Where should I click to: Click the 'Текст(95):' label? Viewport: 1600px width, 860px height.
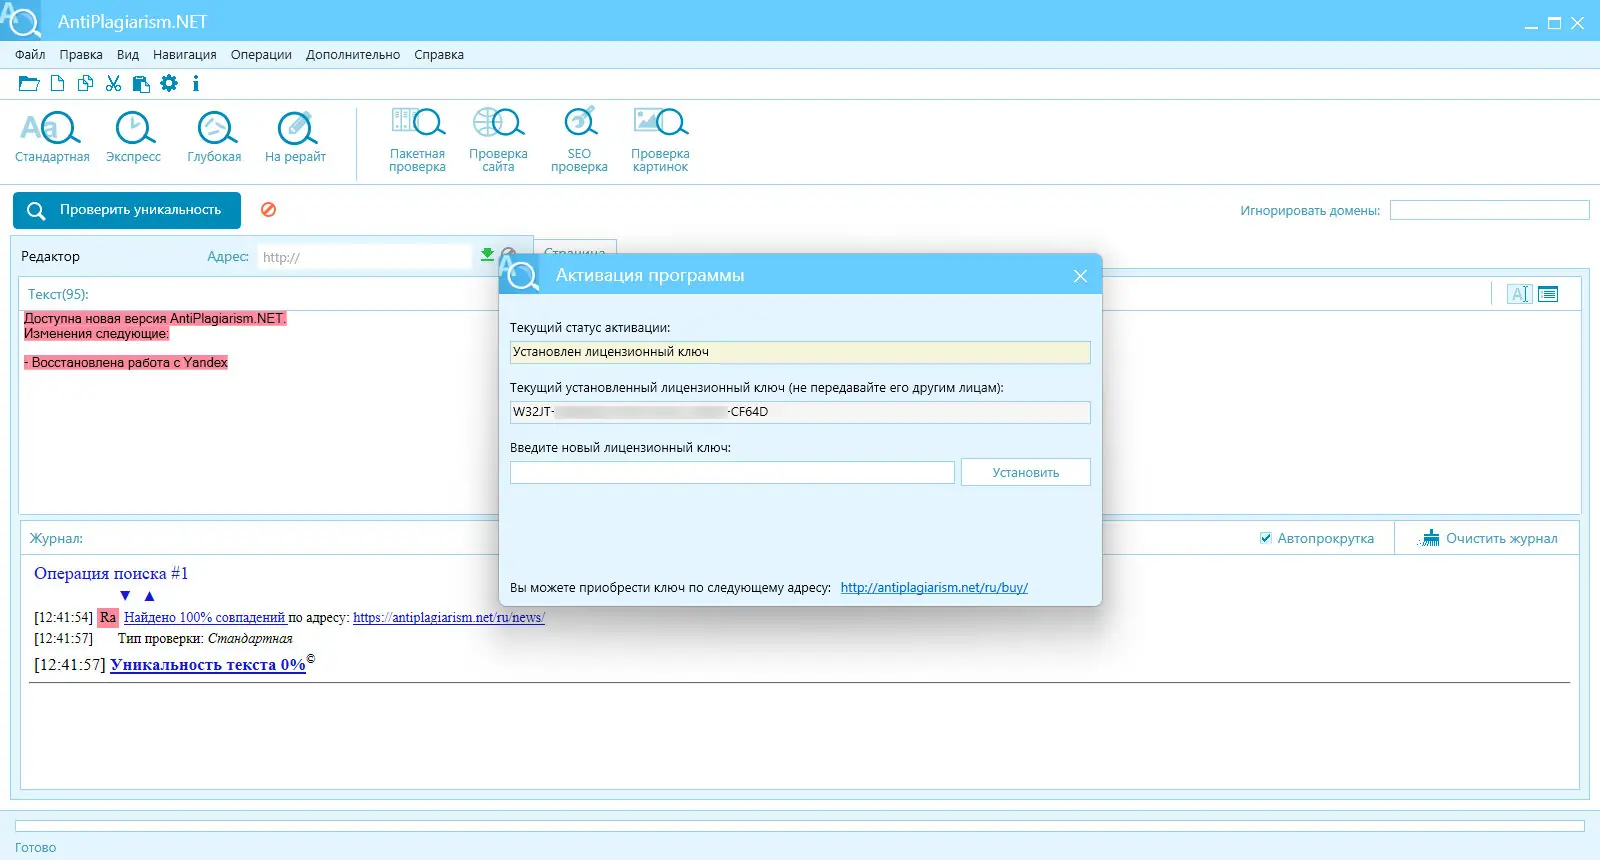point(58,294)
